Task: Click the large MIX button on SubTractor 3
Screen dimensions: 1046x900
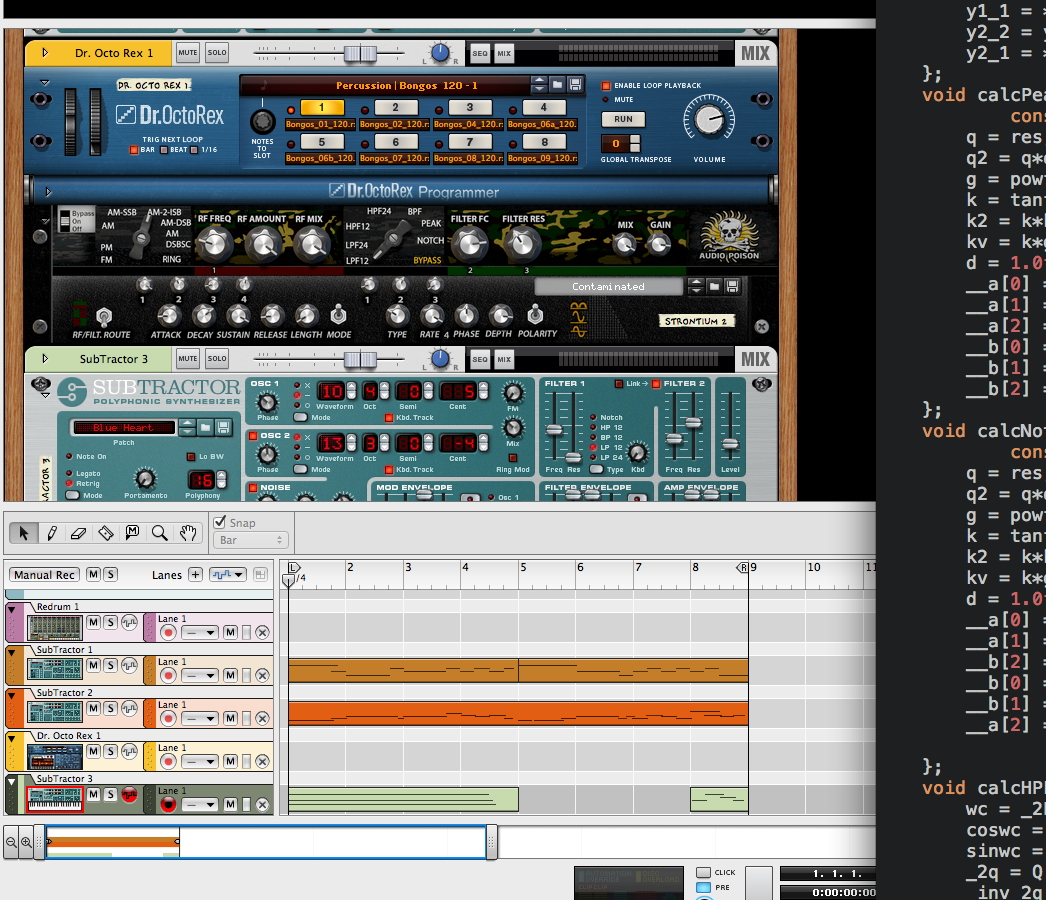Action: tap(755, 359)
